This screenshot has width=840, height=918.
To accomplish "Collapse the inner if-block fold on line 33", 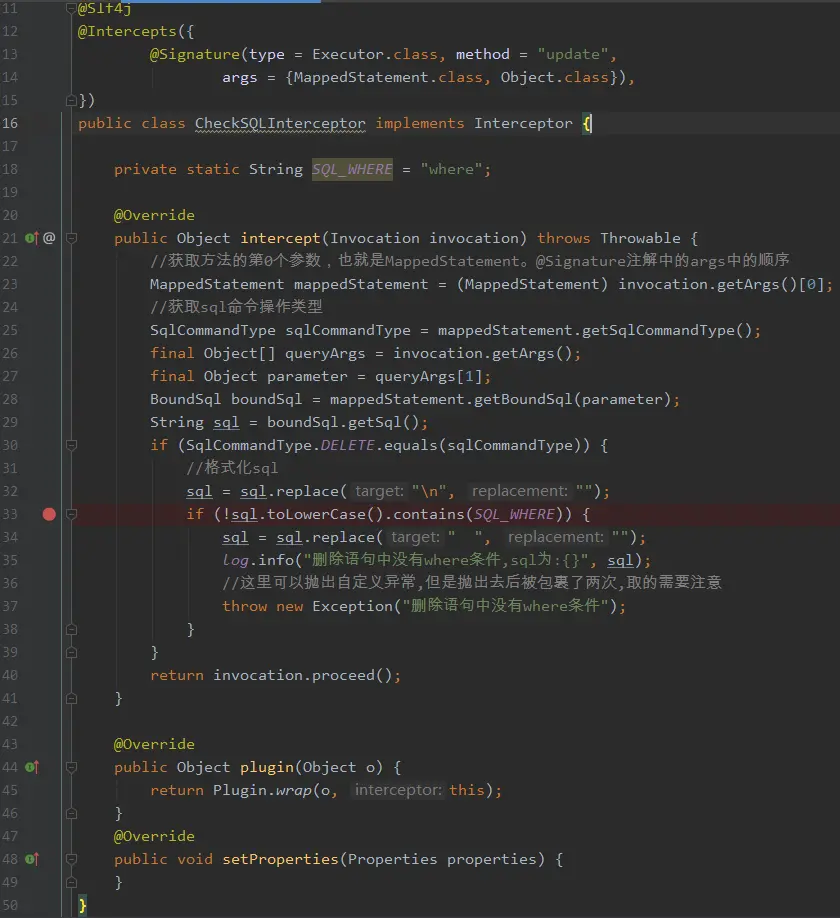I will (71, 514).
